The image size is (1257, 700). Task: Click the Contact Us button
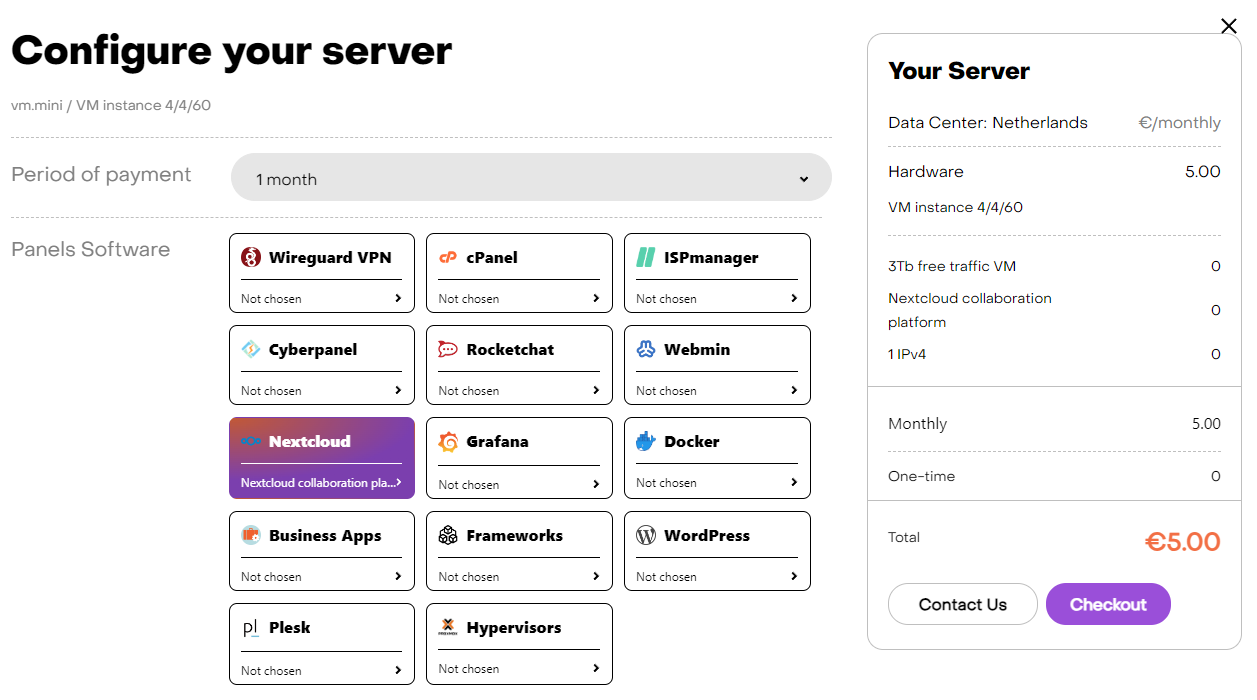pyautogui.click(x=962, y=604)
